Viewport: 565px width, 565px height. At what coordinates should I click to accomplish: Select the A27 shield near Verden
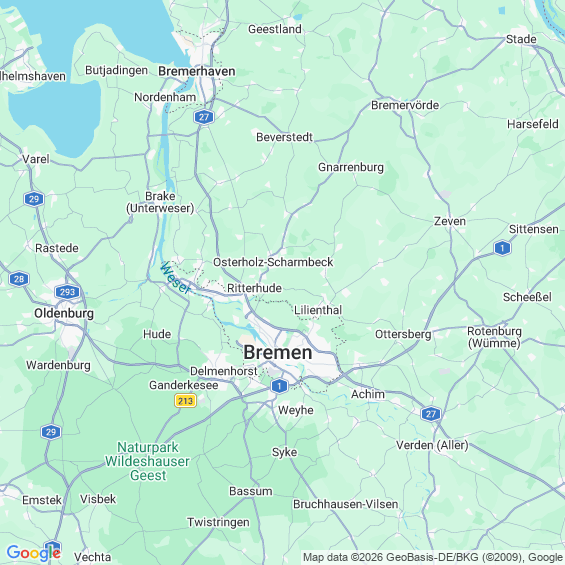click(431, 414)
